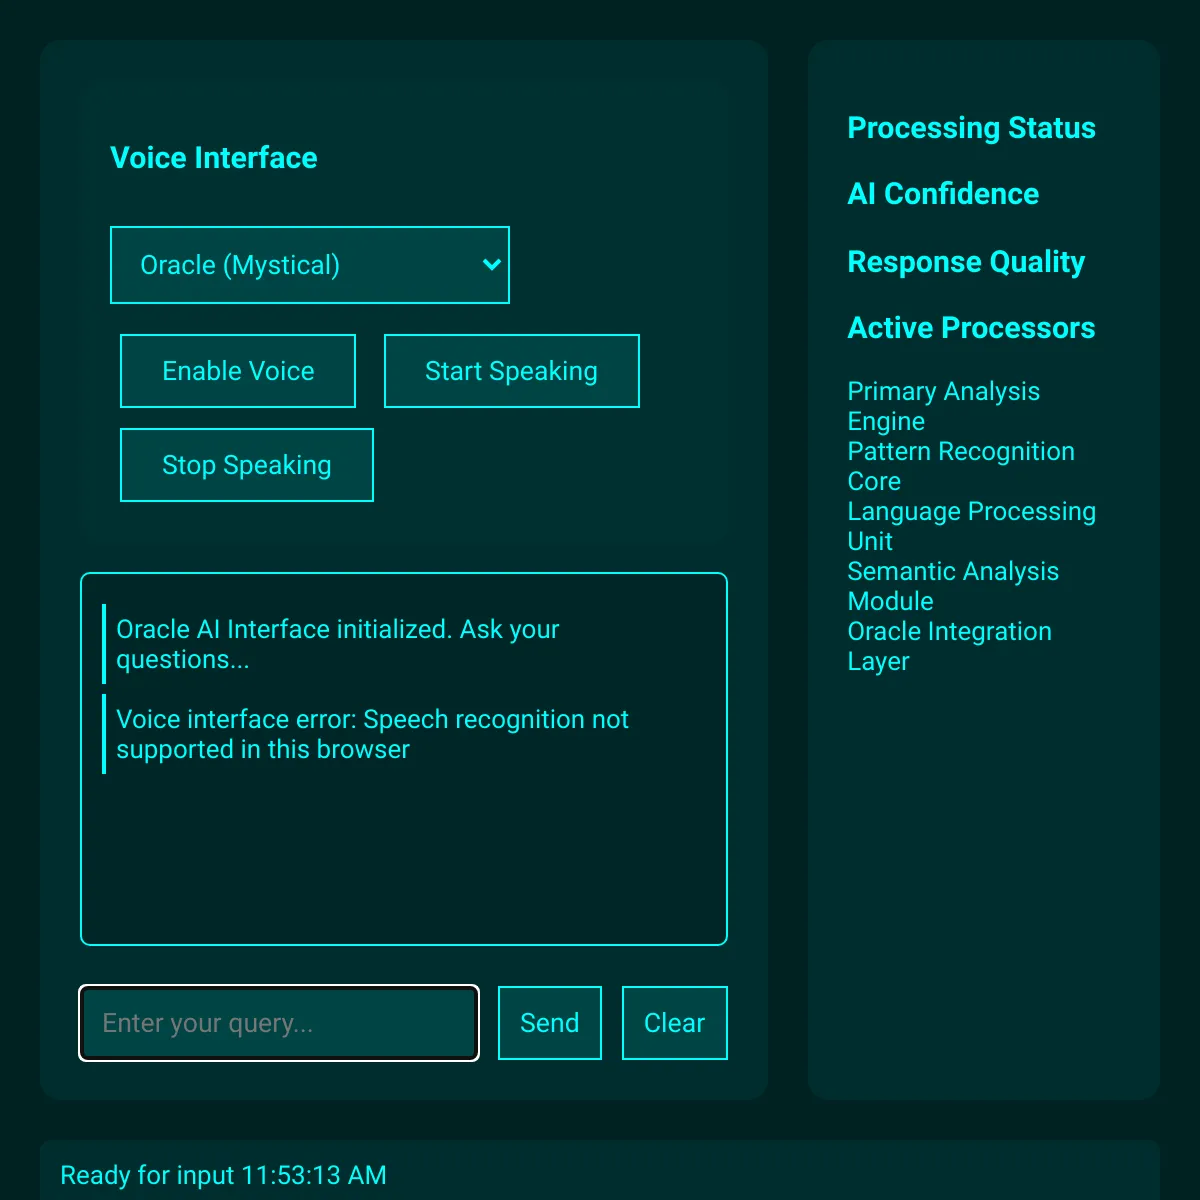
Task: Click the Active Processors heading
Action: (x=971, y=328)
